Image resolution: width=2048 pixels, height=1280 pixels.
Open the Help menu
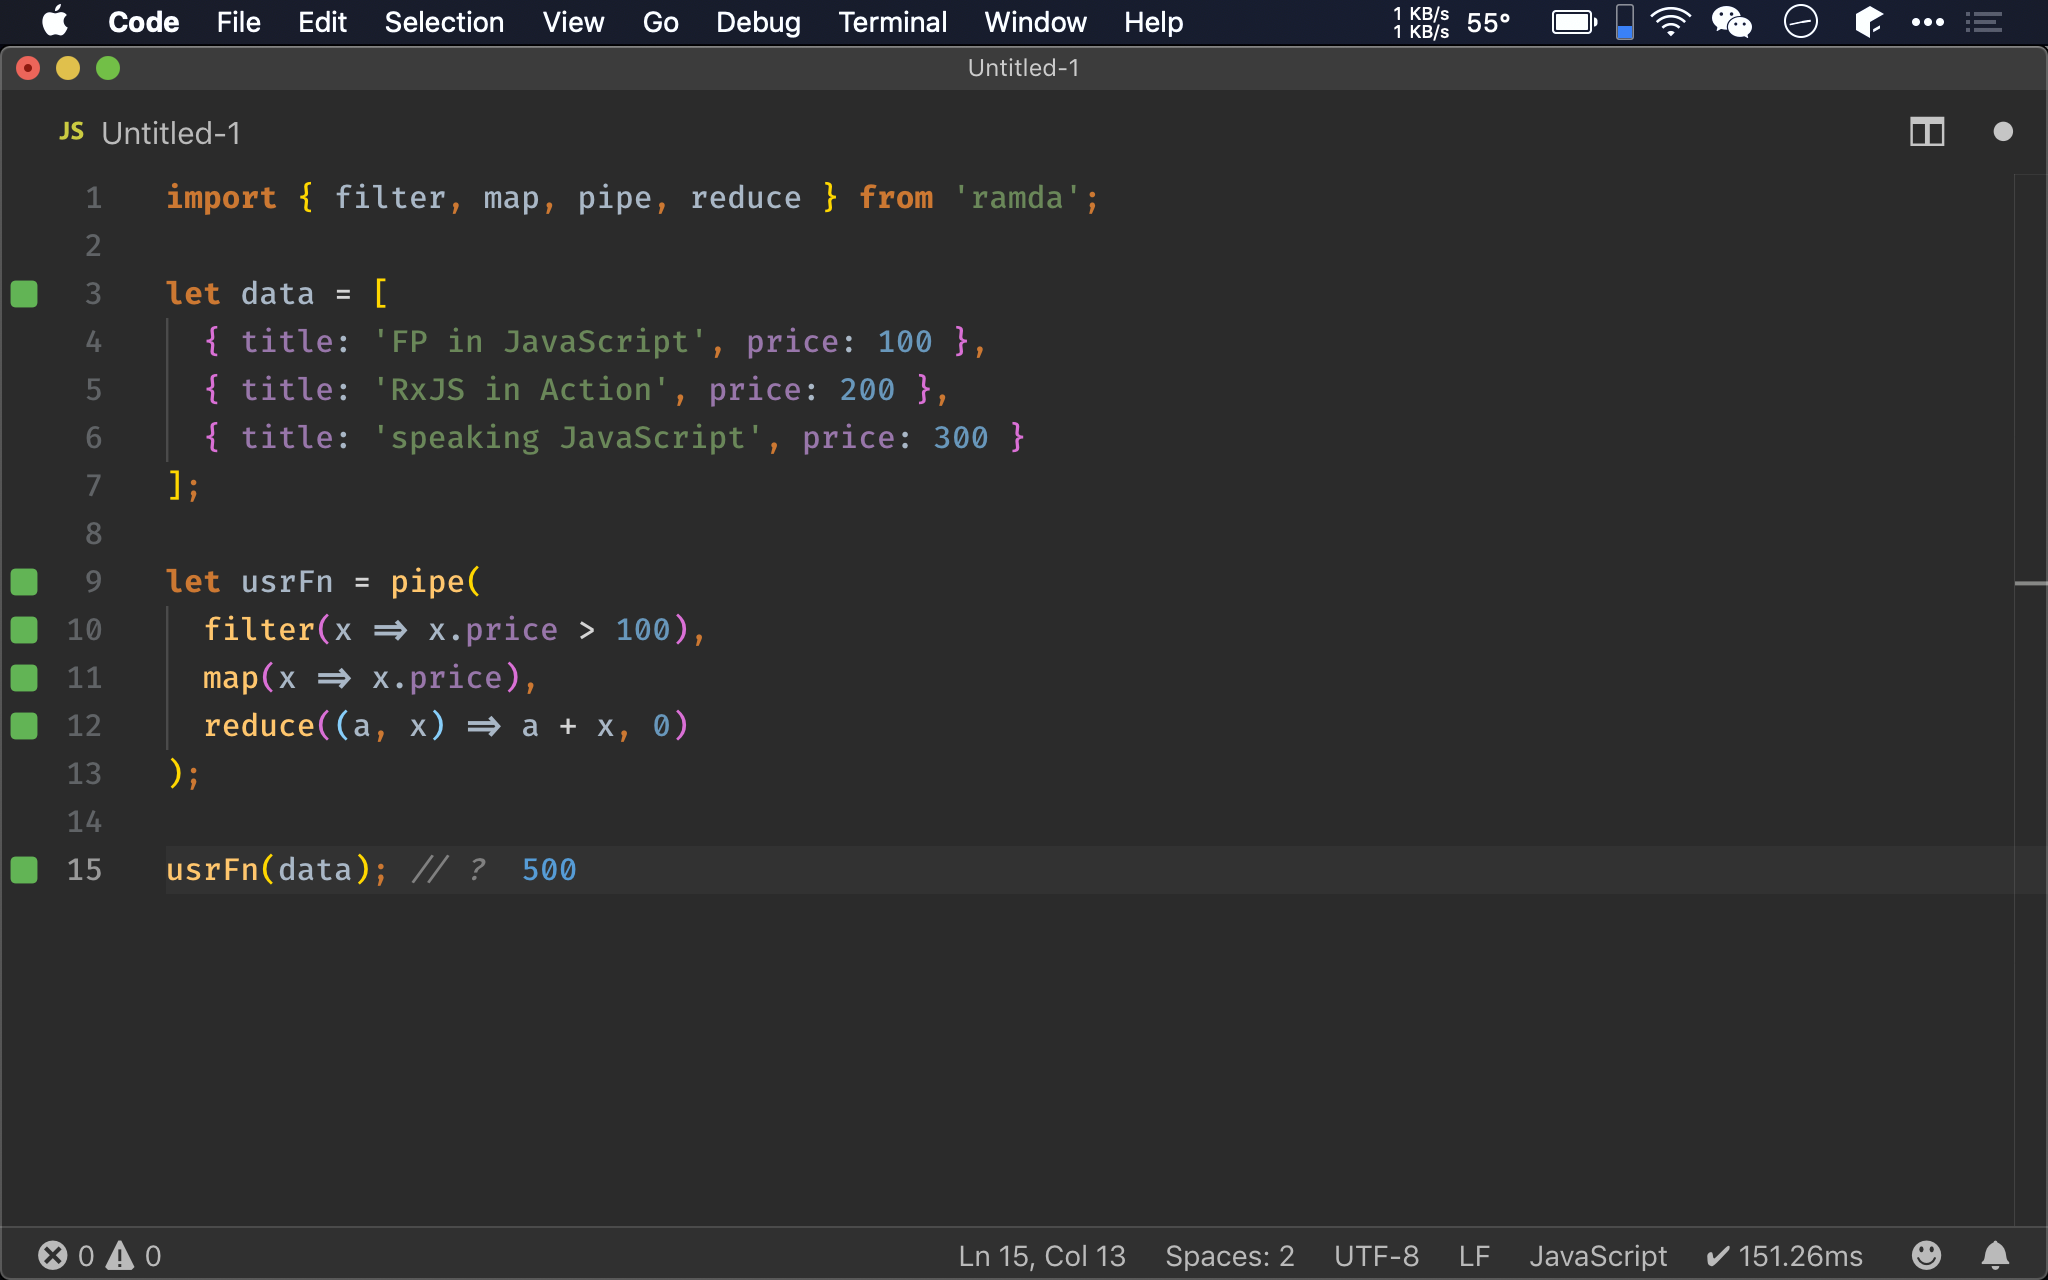click(x=1153, y=22)
